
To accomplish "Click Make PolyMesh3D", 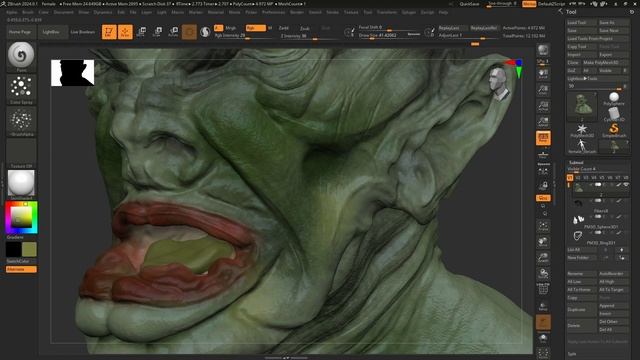I will 606,62.
